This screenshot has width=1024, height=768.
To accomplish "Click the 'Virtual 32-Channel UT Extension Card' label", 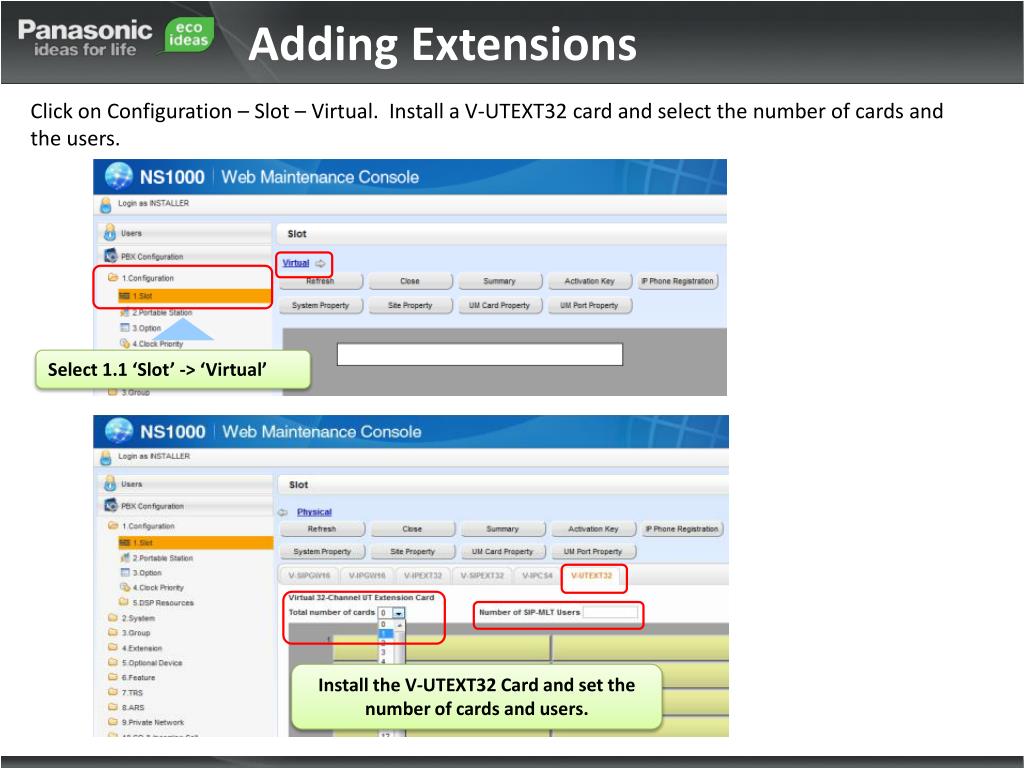I will point(361,598).
